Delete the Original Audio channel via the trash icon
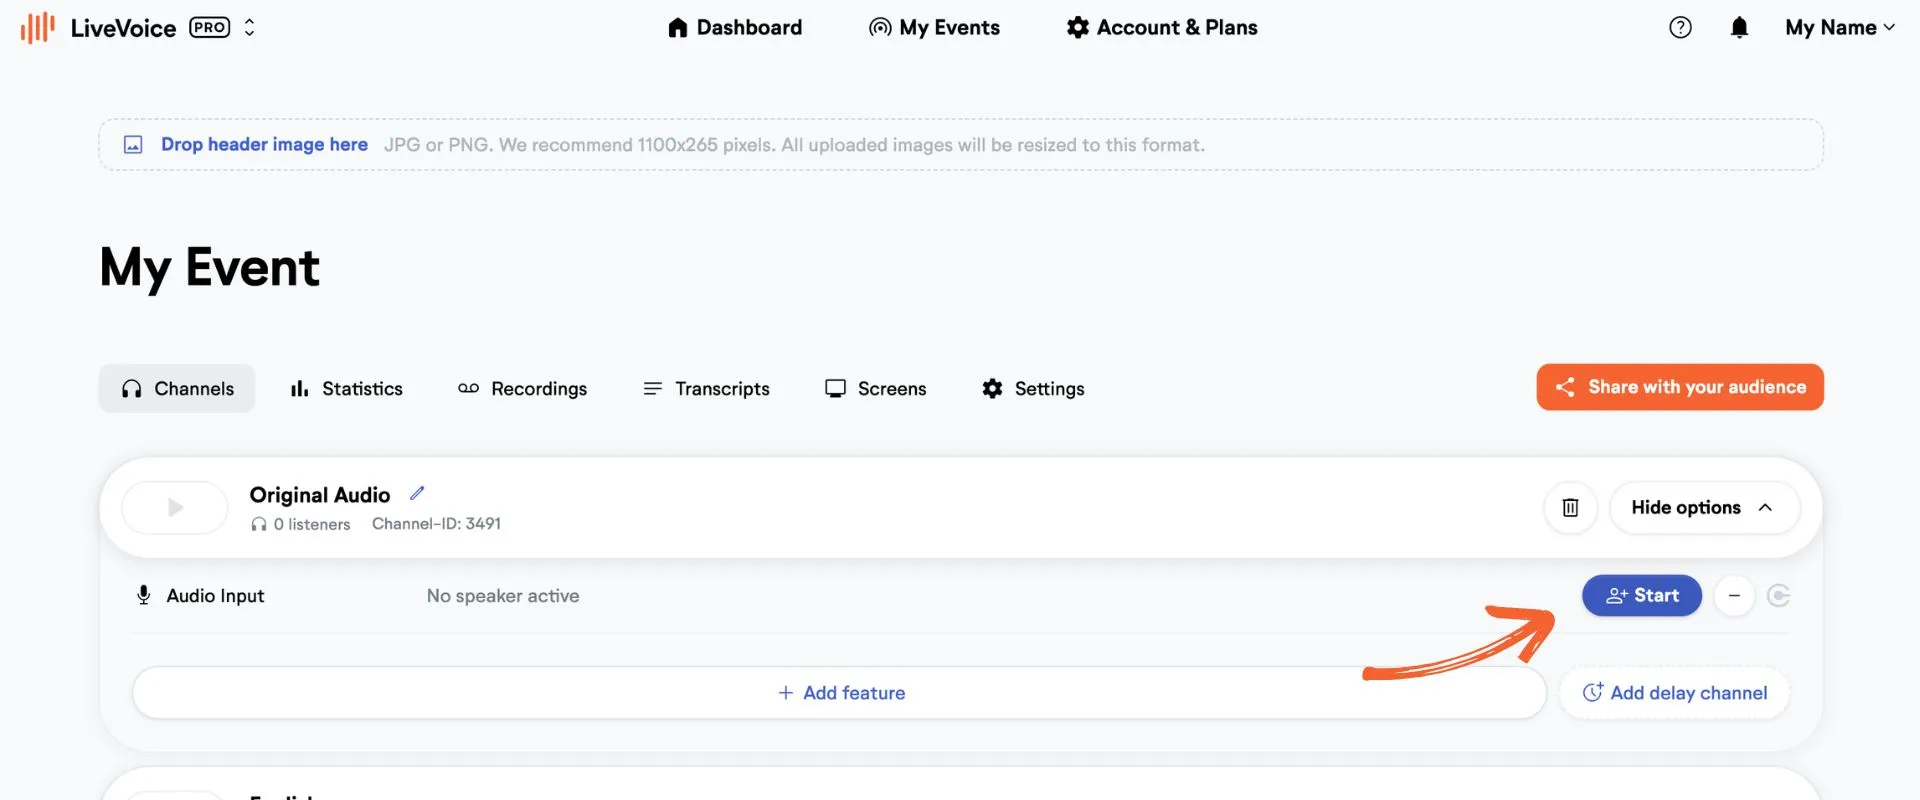1920x800 pixels. pos(1571,508)
